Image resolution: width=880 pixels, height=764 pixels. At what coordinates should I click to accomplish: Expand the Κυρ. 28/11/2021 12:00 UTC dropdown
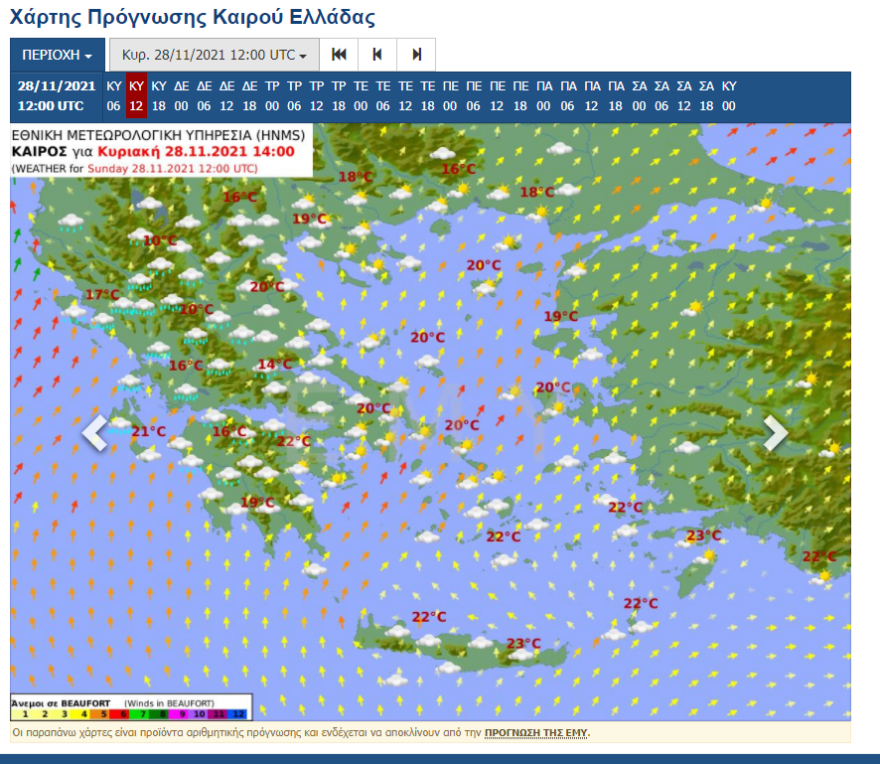[214, 55]
